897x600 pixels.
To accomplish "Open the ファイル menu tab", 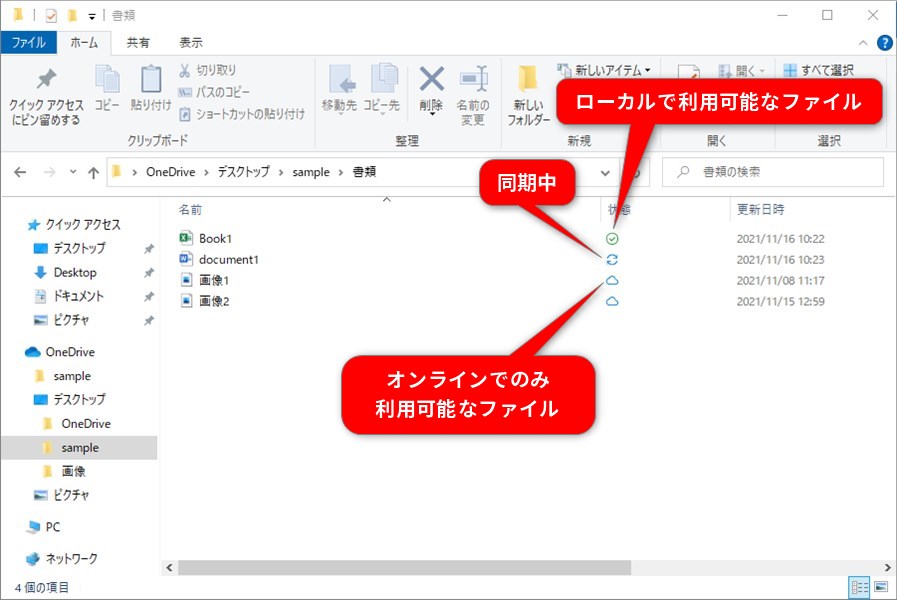I will 28,42.
